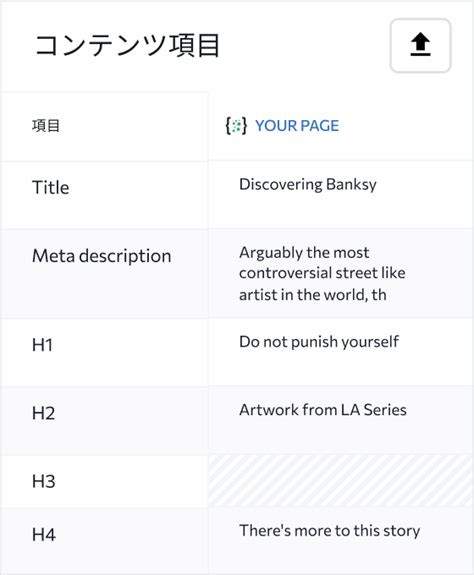Viewport: 474px width, 575px height.
Task: Select the コンテンツ項目 heading
Action: [127, 45]
